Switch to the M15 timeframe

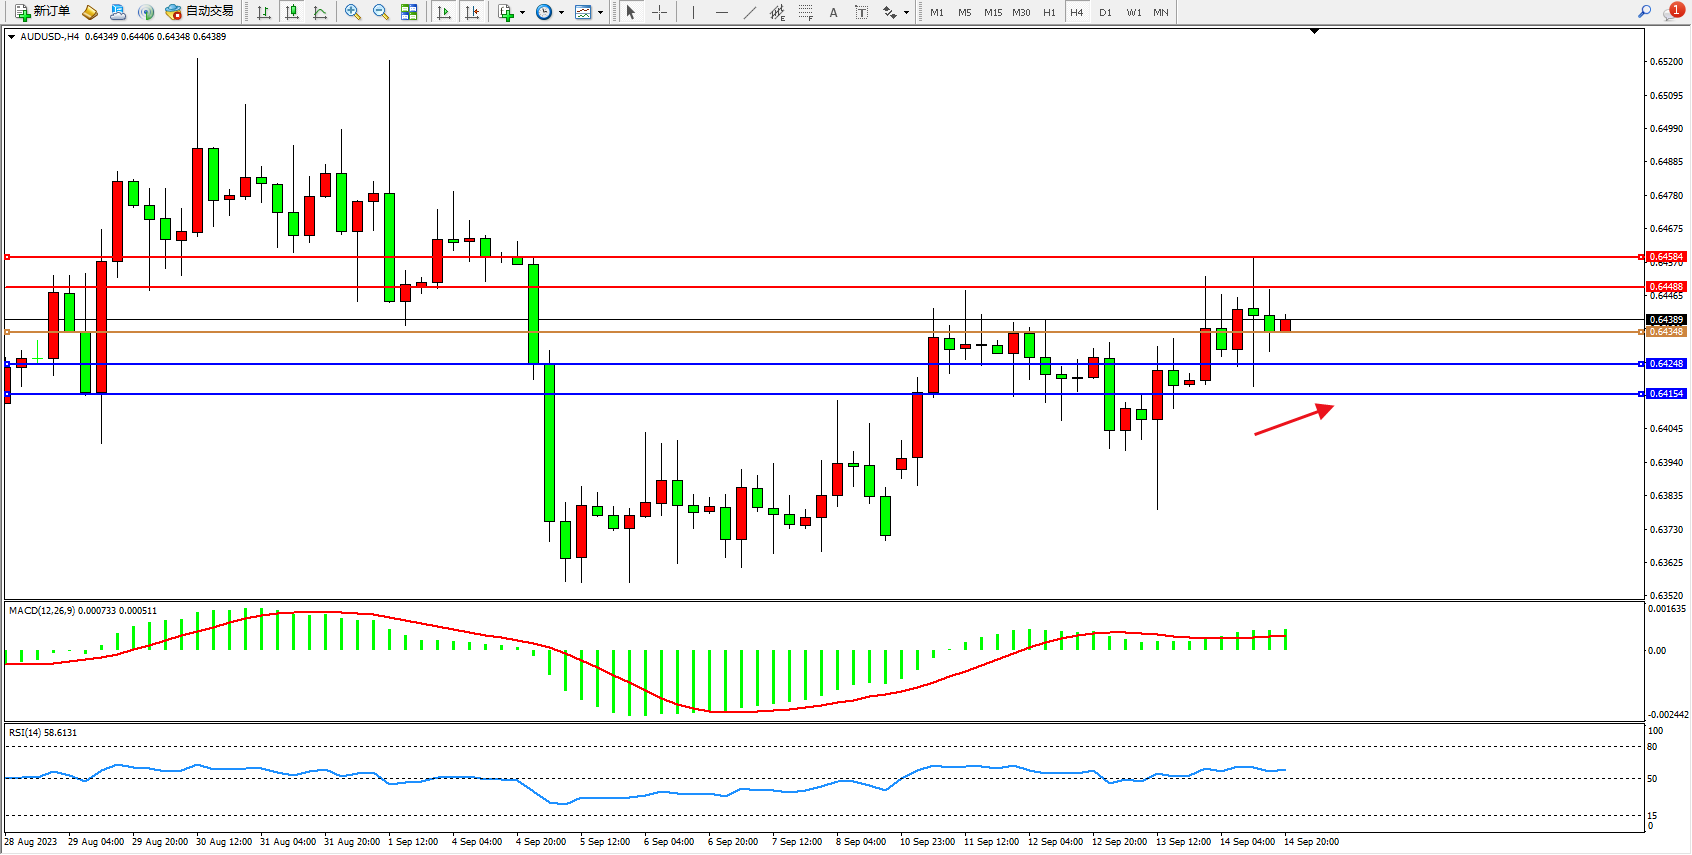(992, 12)
